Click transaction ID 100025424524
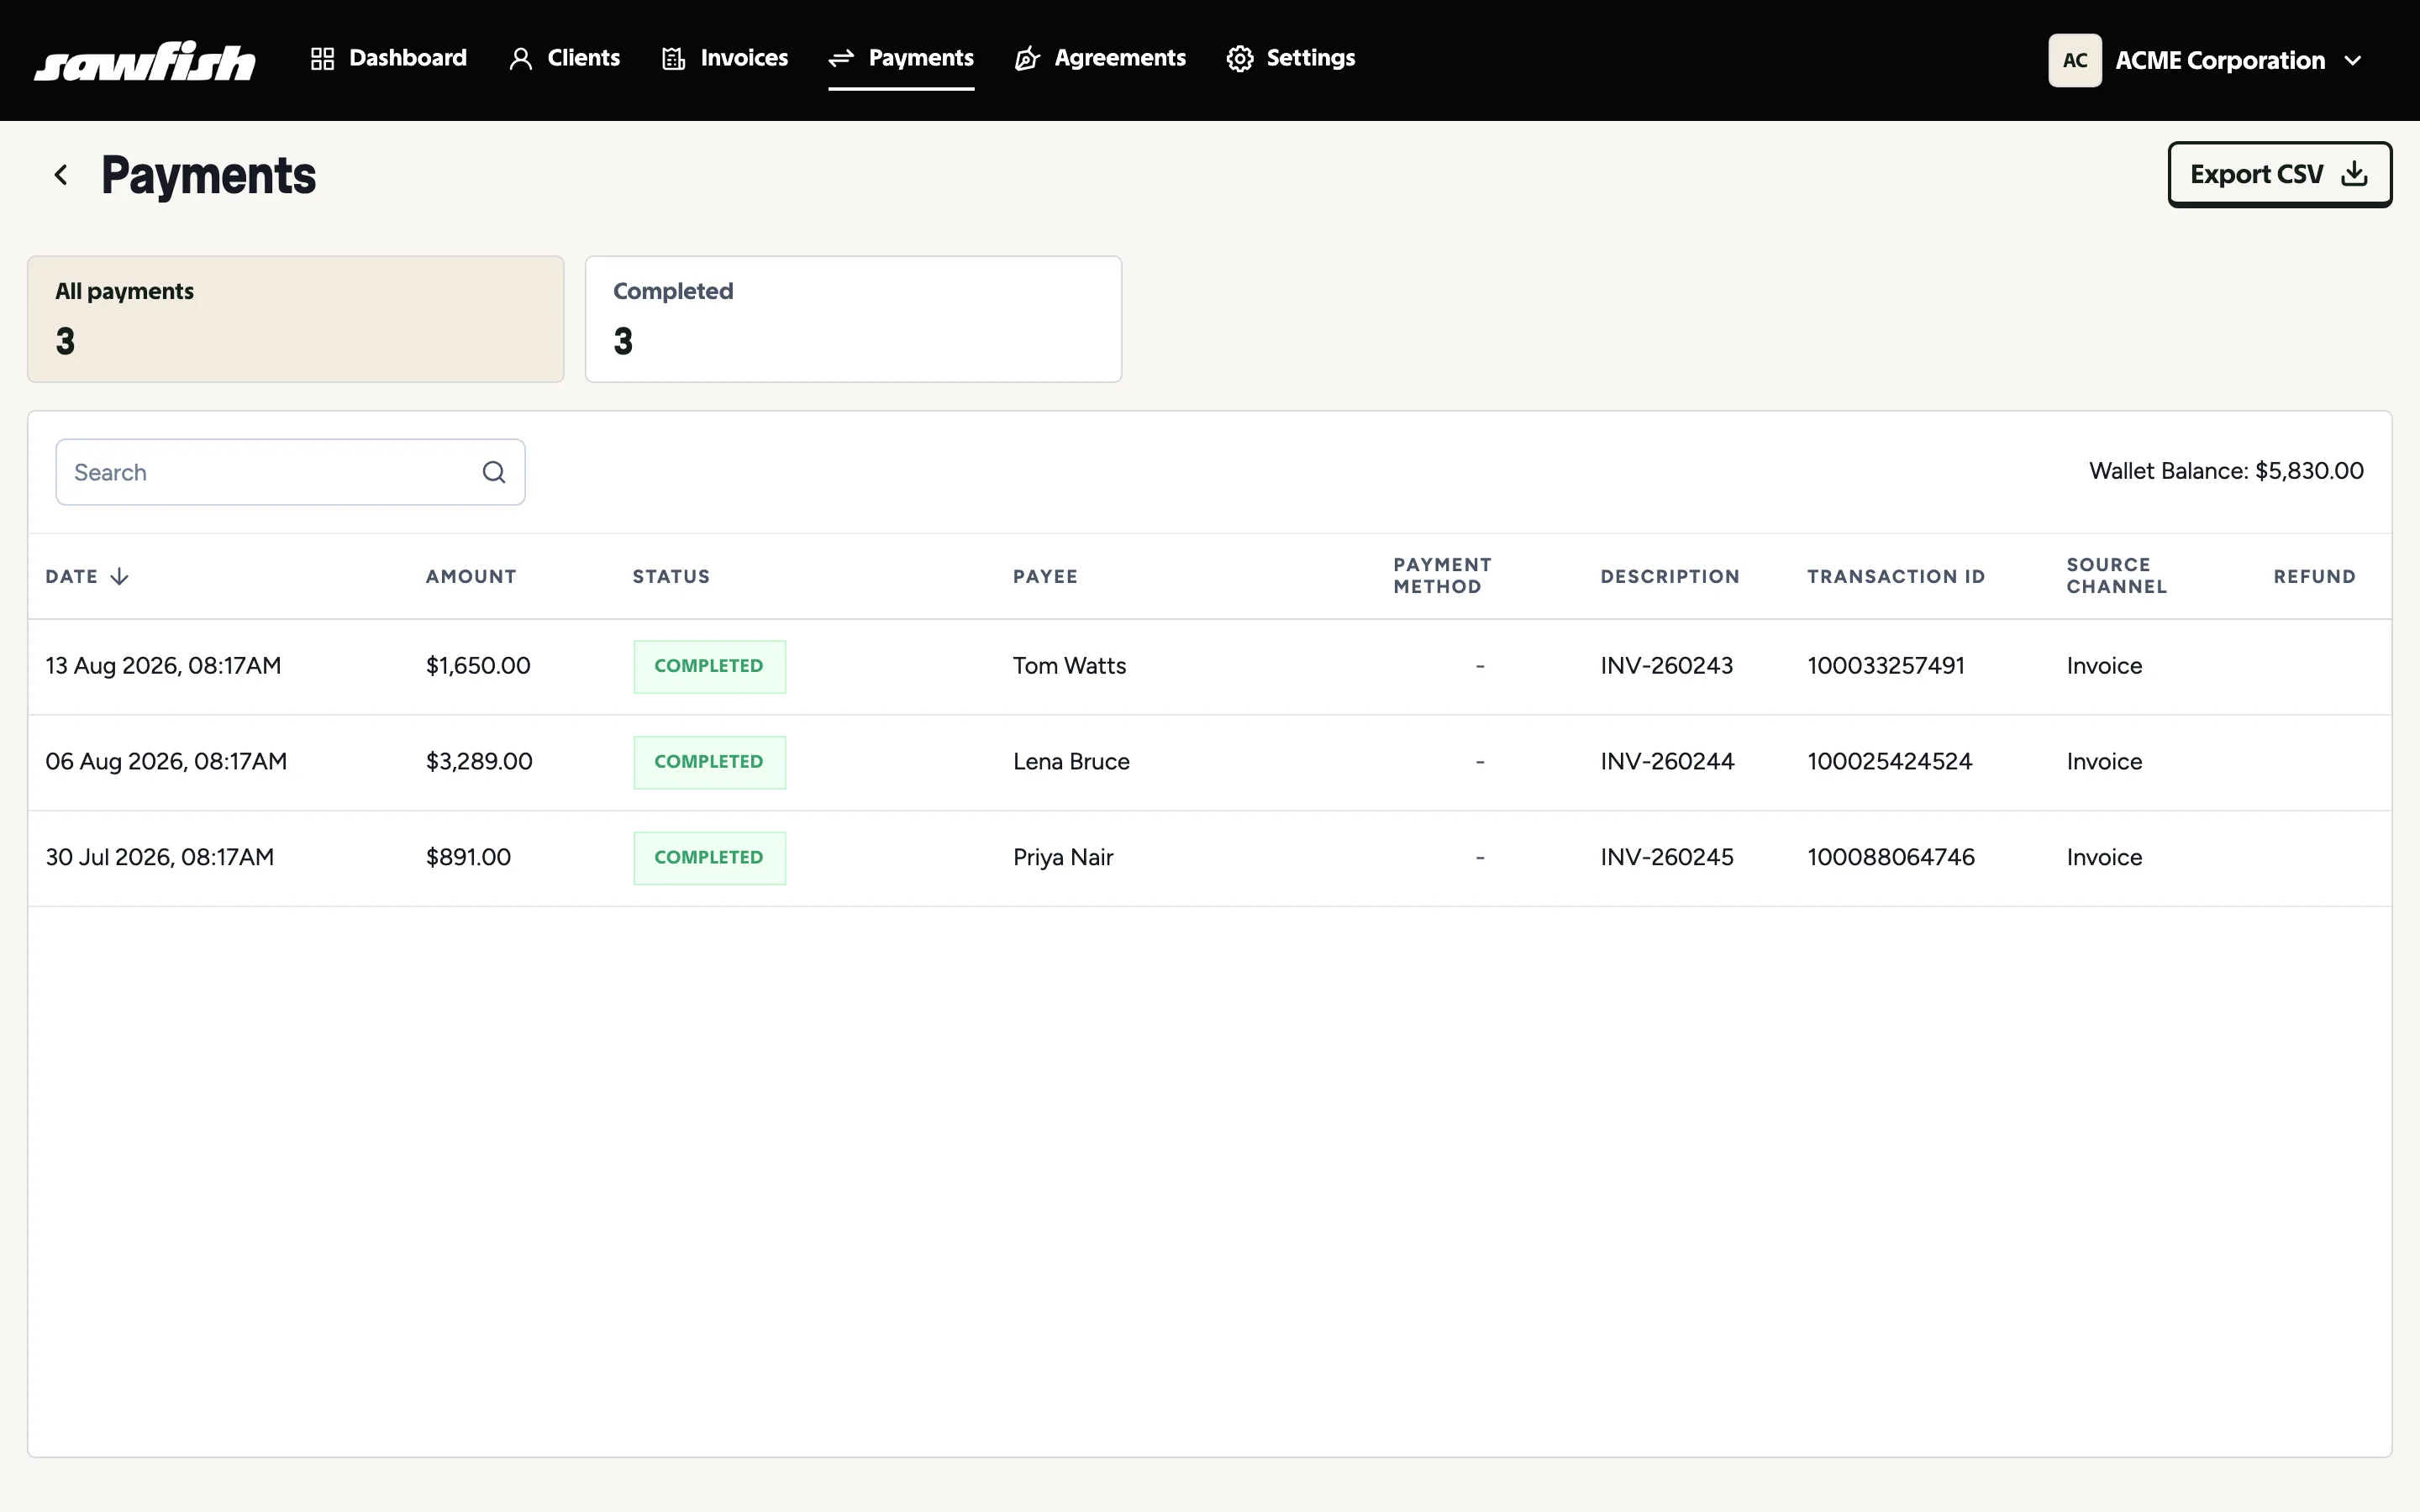 [1890, 762]
